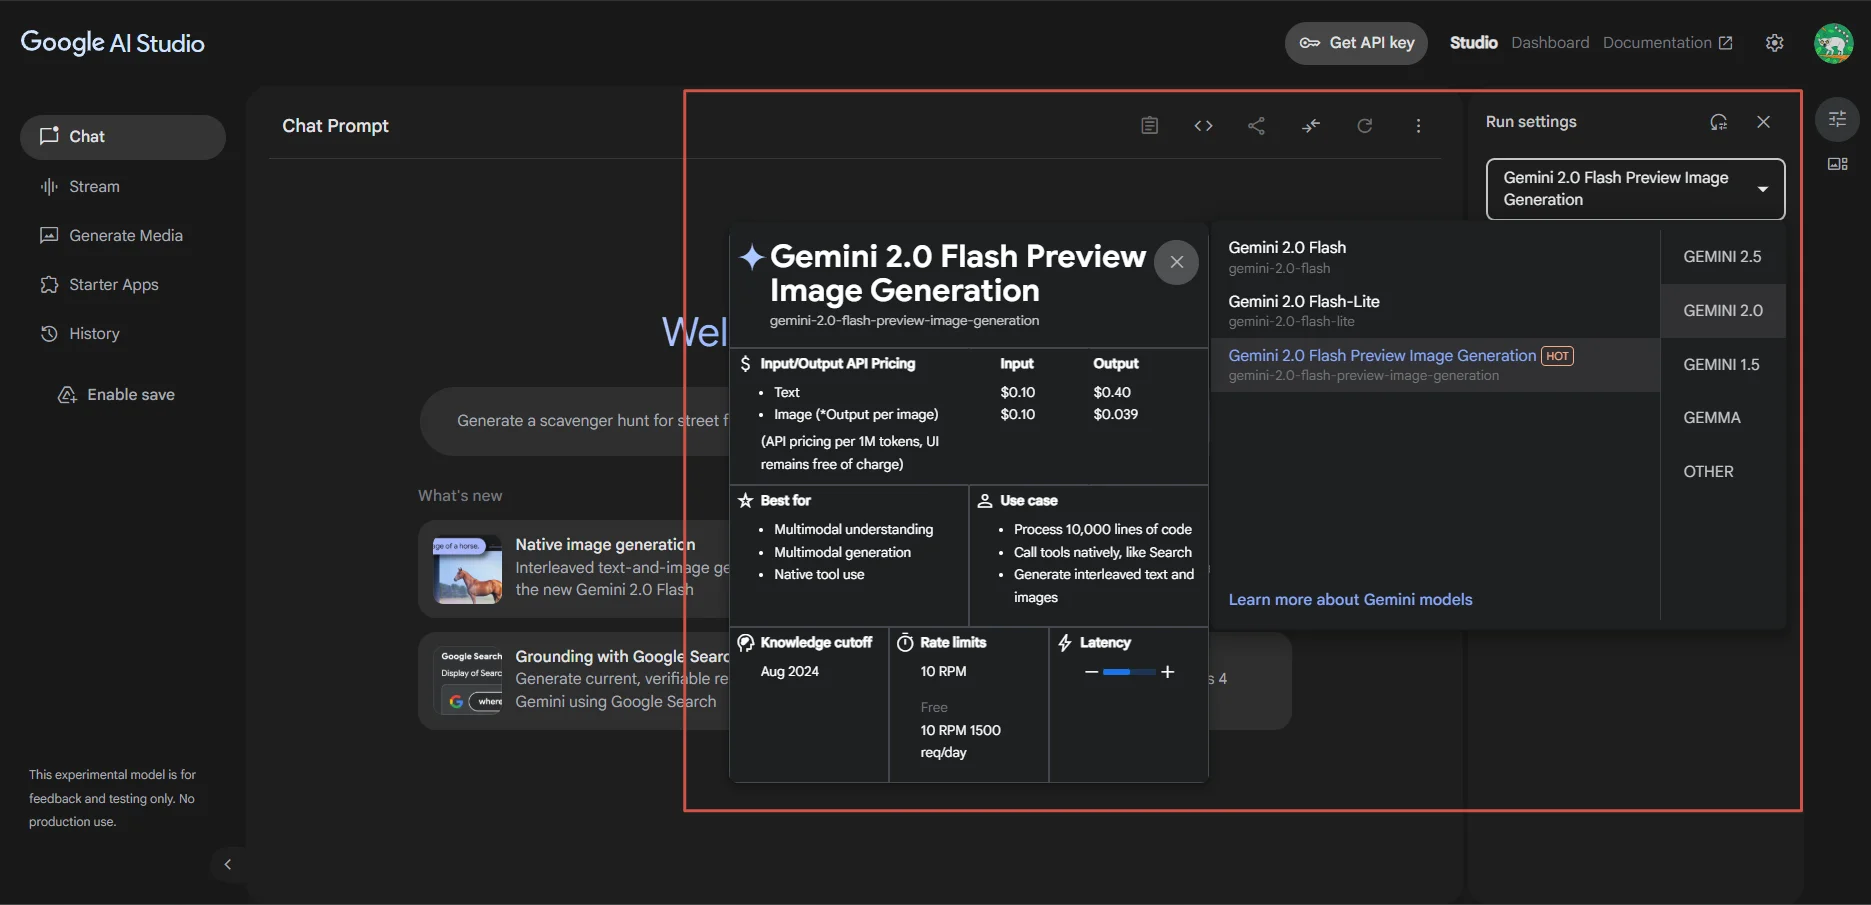Click the Google AI Studio logo
The height and width of the screenshot is (905, 1871).
tap(112, 43)
